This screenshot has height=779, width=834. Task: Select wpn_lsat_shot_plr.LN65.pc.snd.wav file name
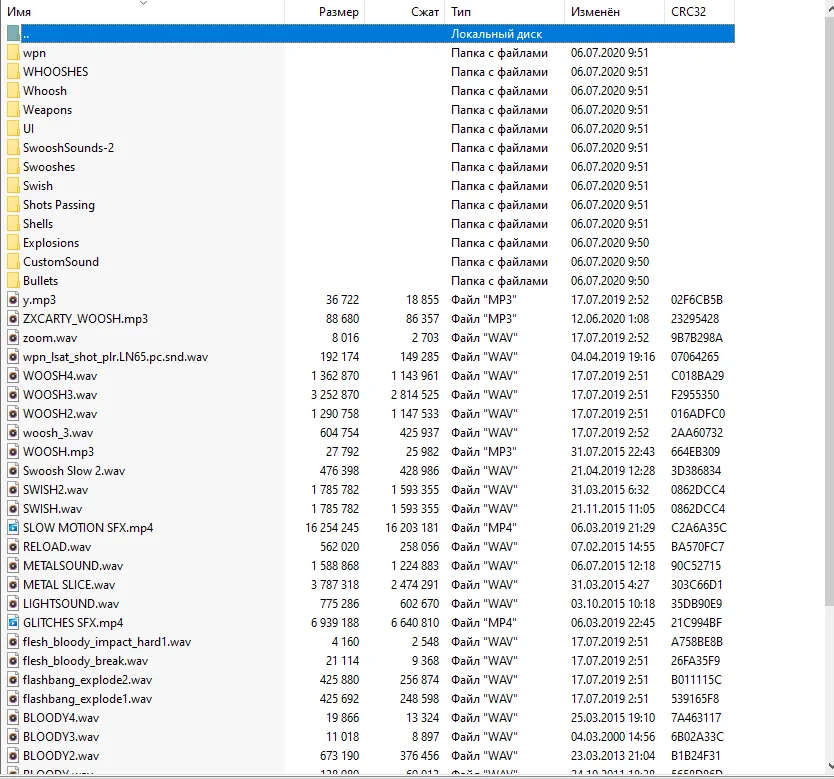(115, 357)
